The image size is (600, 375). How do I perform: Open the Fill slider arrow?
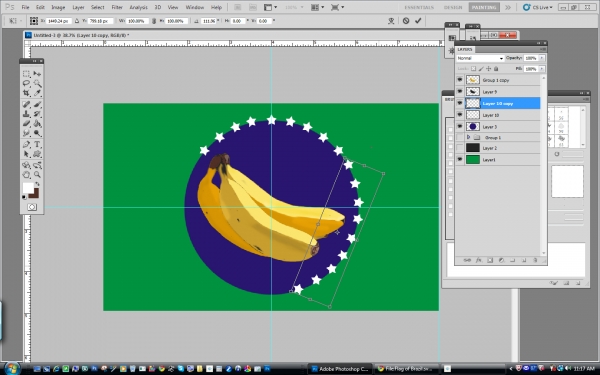(x=542, y=69)
